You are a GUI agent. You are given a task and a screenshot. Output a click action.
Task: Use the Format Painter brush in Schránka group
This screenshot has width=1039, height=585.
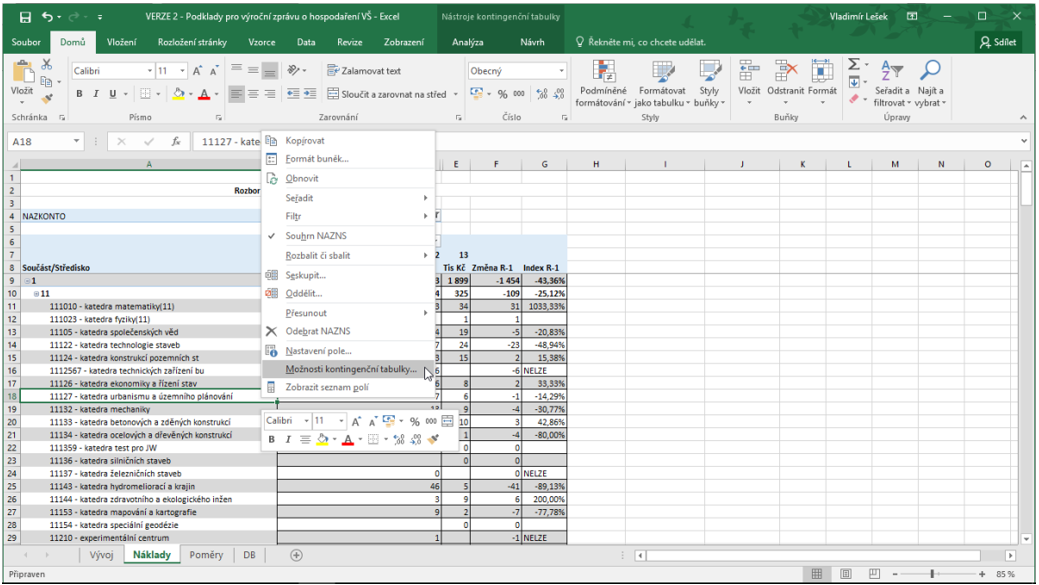[x=46, y=99]
